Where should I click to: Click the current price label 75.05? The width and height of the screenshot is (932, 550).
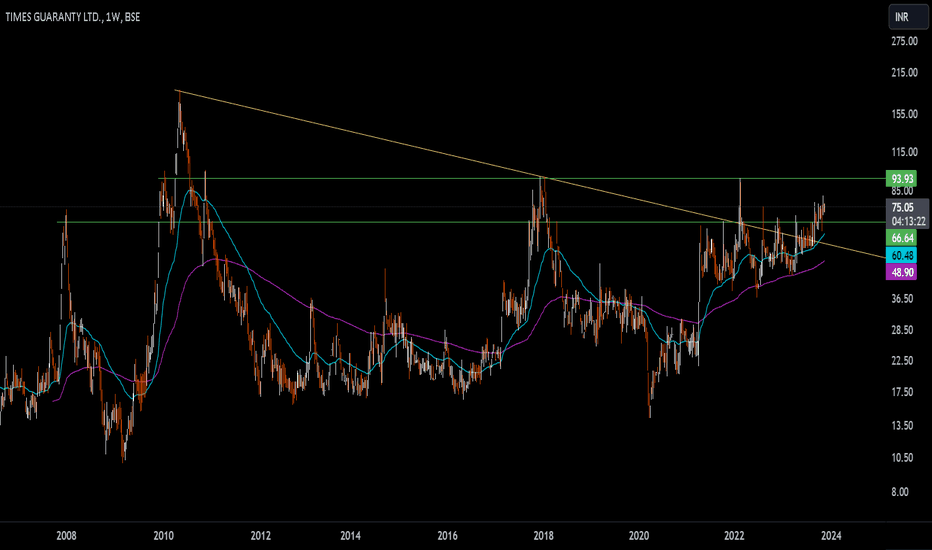[x=902, y=207]
